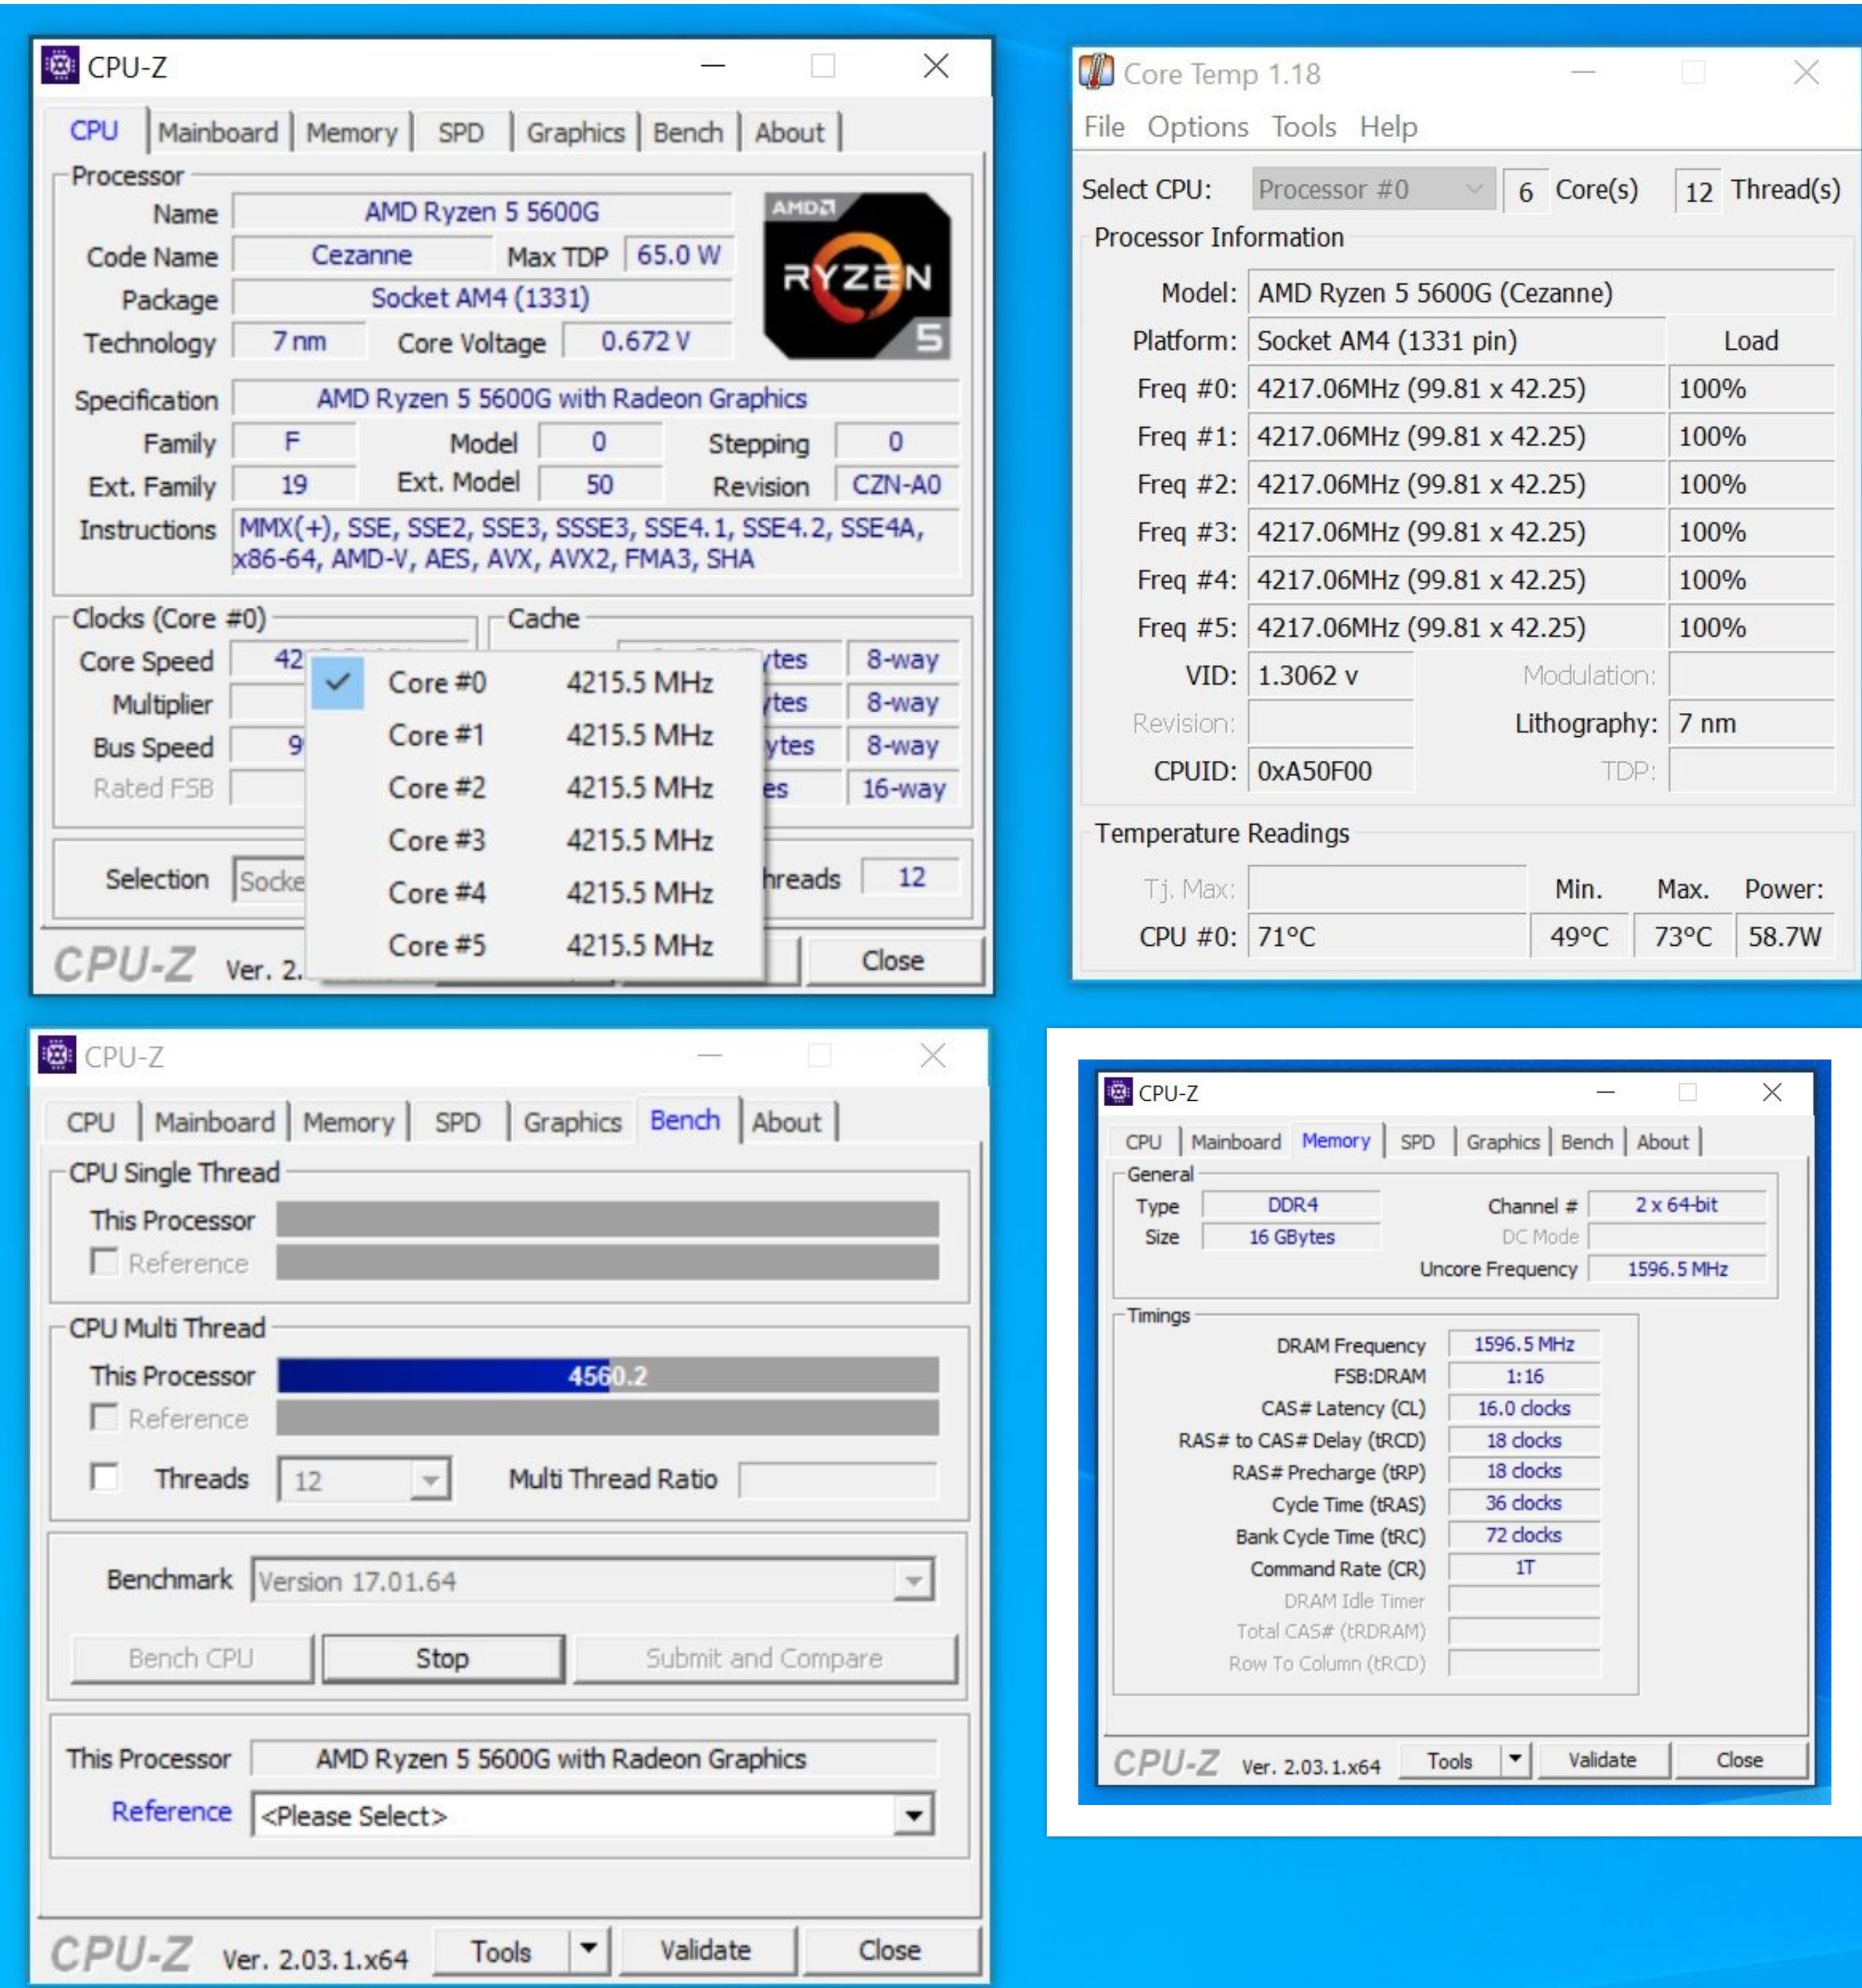Open the Options menu in Core Temp
The height and width of the screenshot is (1988, 1862).
pos(1197,127)
